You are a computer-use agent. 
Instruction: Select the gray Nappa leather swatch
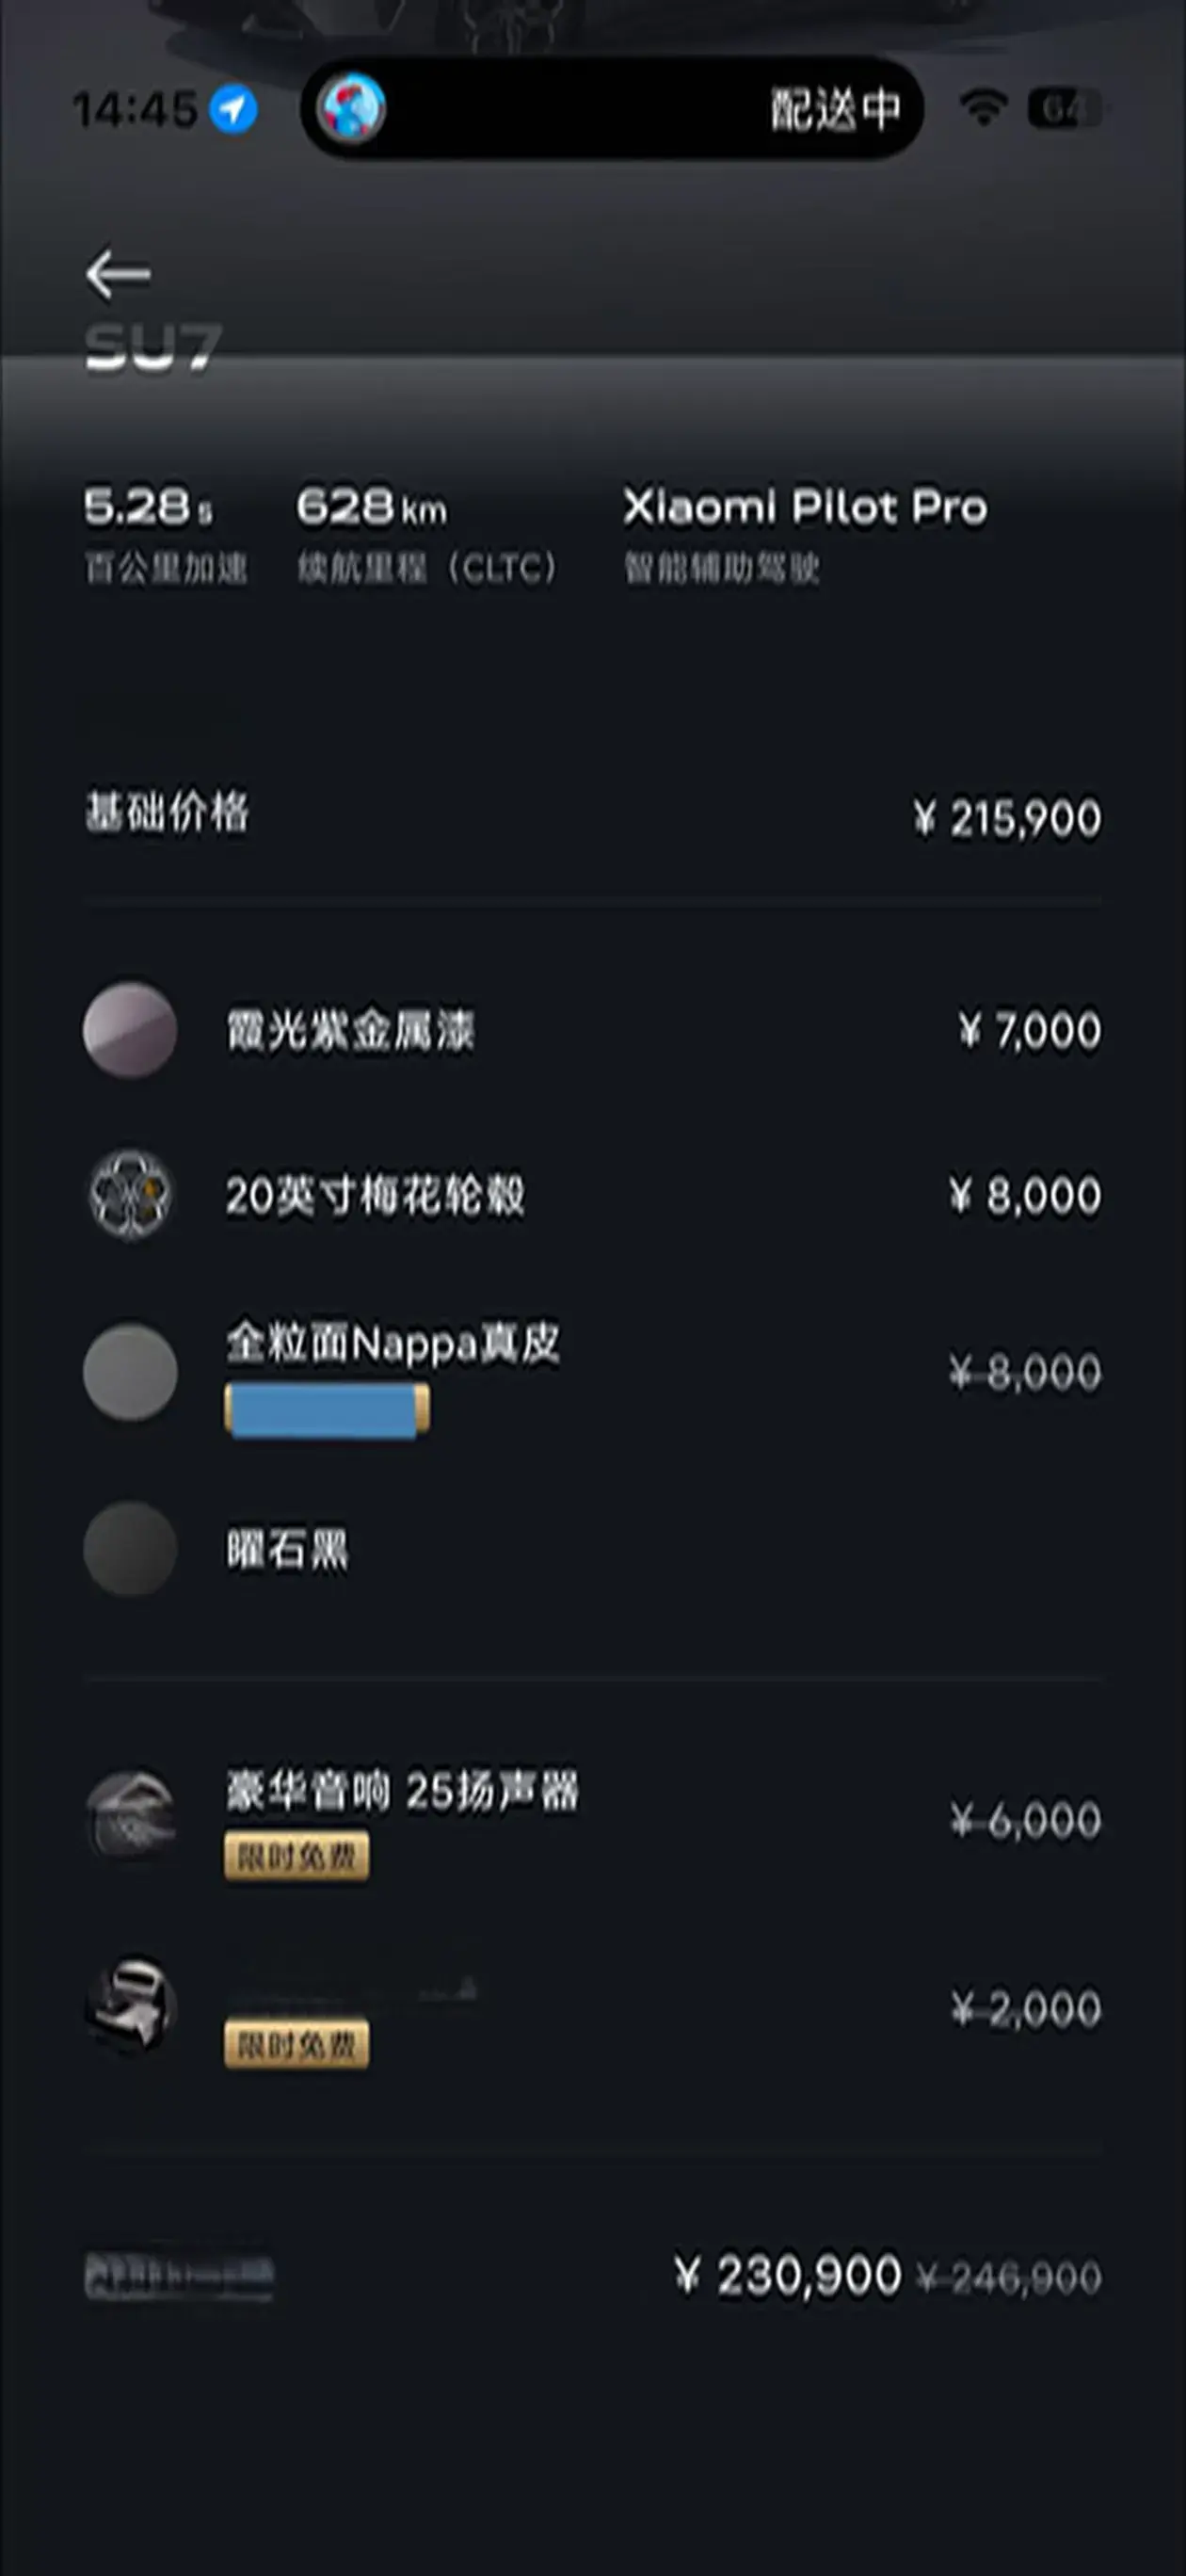[x=130, y=1371]
